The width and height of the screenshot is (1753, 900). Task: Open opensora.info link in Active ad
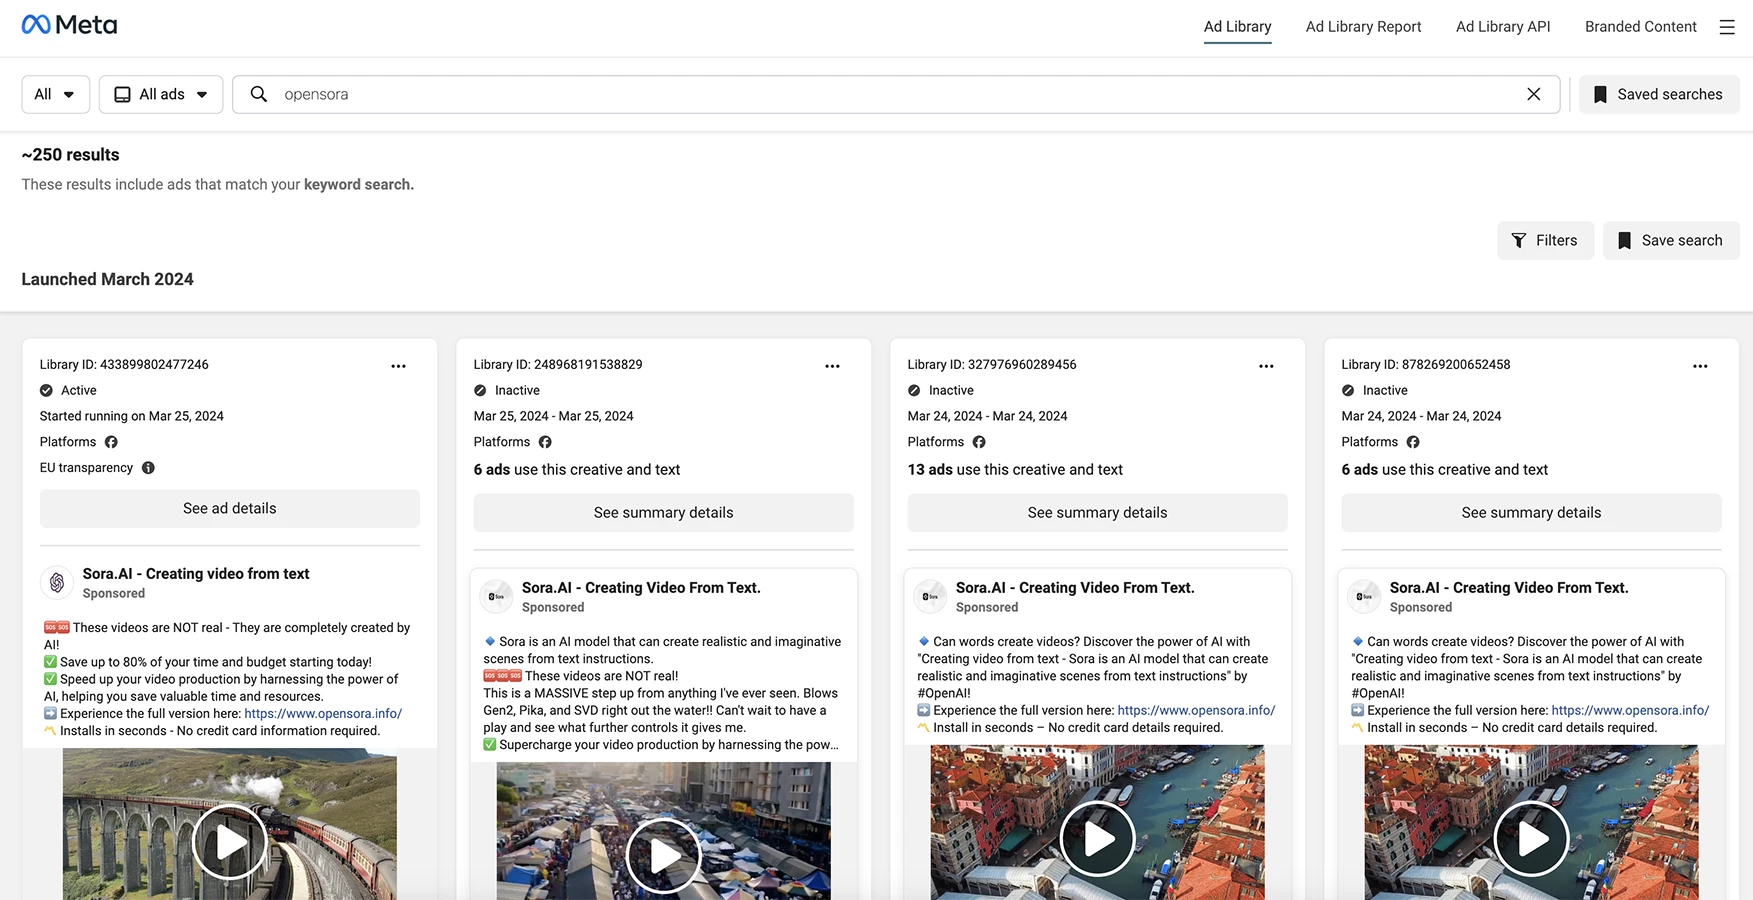point(323,714)
